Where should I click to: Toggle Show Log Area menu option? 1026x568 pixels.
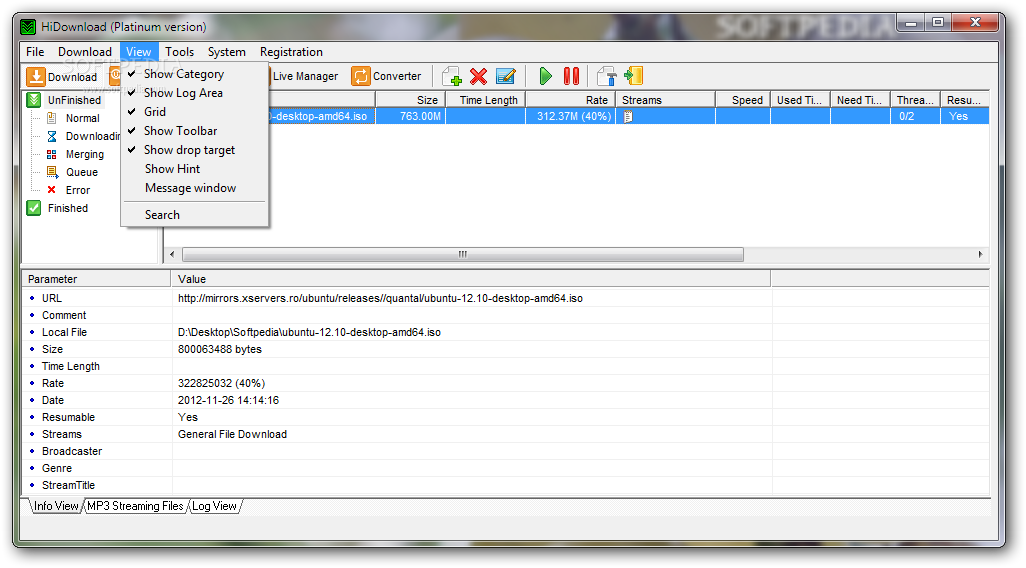(x=195, y=93)
